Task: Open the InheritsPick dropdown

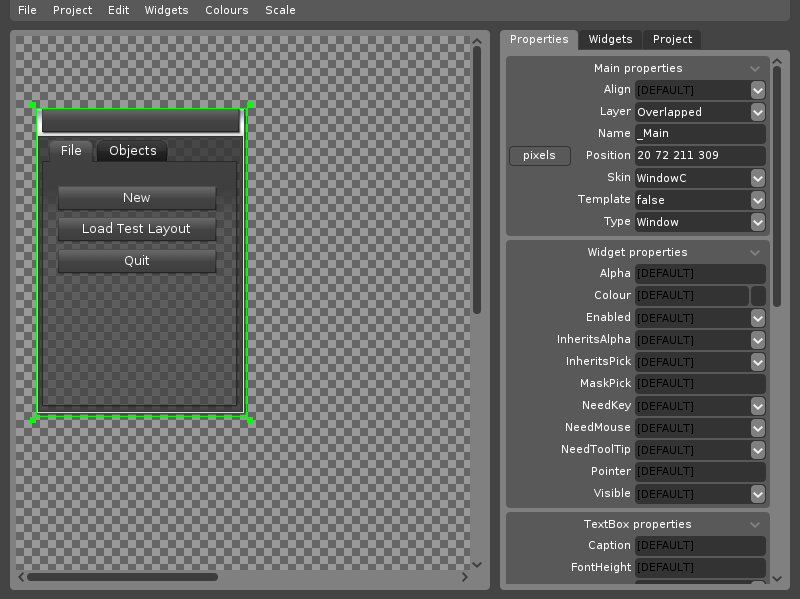Action: [758, 362]
